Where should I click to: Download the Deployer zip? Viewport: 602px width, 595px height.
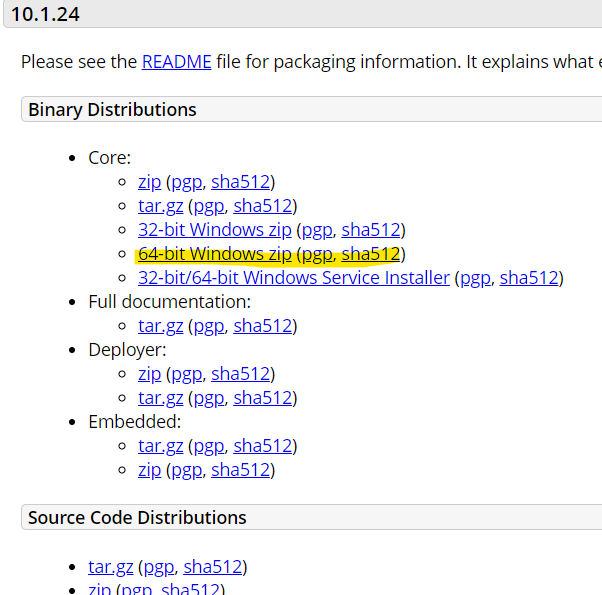click(x=149, y=374)
